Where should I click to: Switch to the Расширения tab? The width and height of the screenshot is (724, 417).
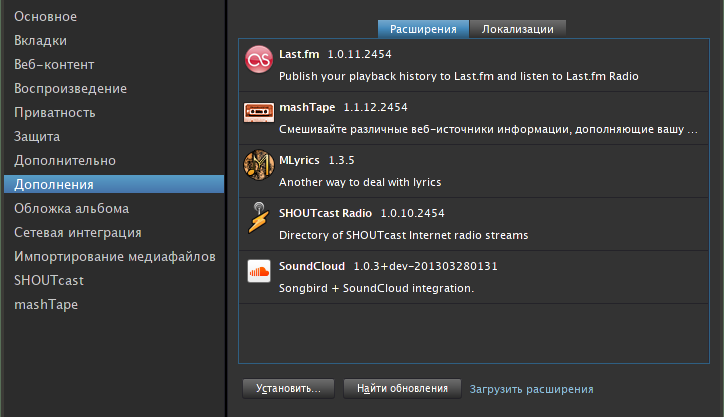point(423,29)
